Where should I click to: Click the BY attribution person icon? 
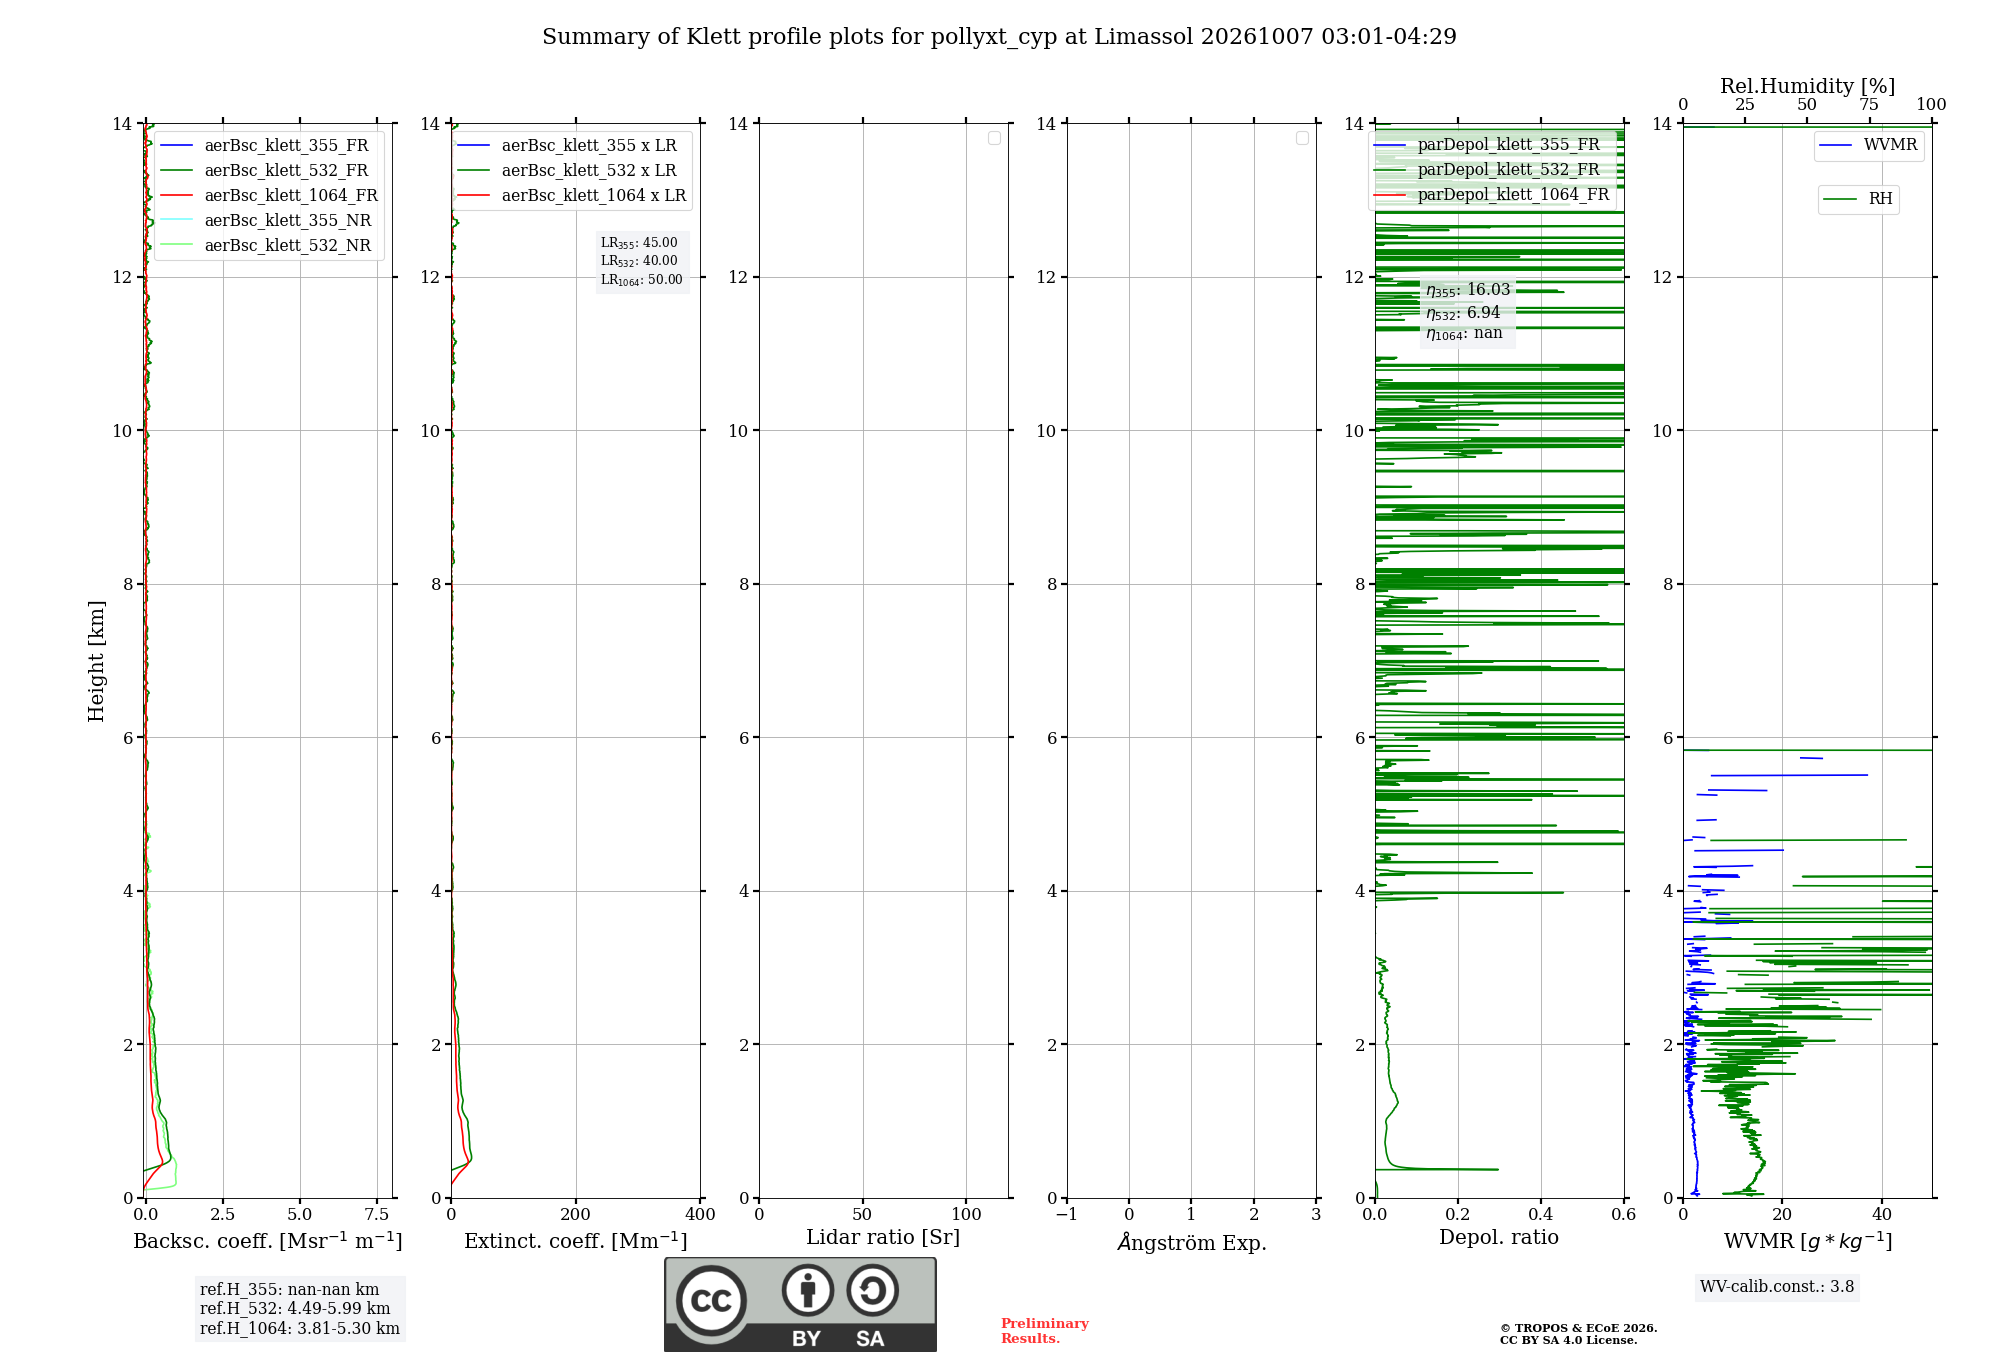click(x=808, y=1290)
